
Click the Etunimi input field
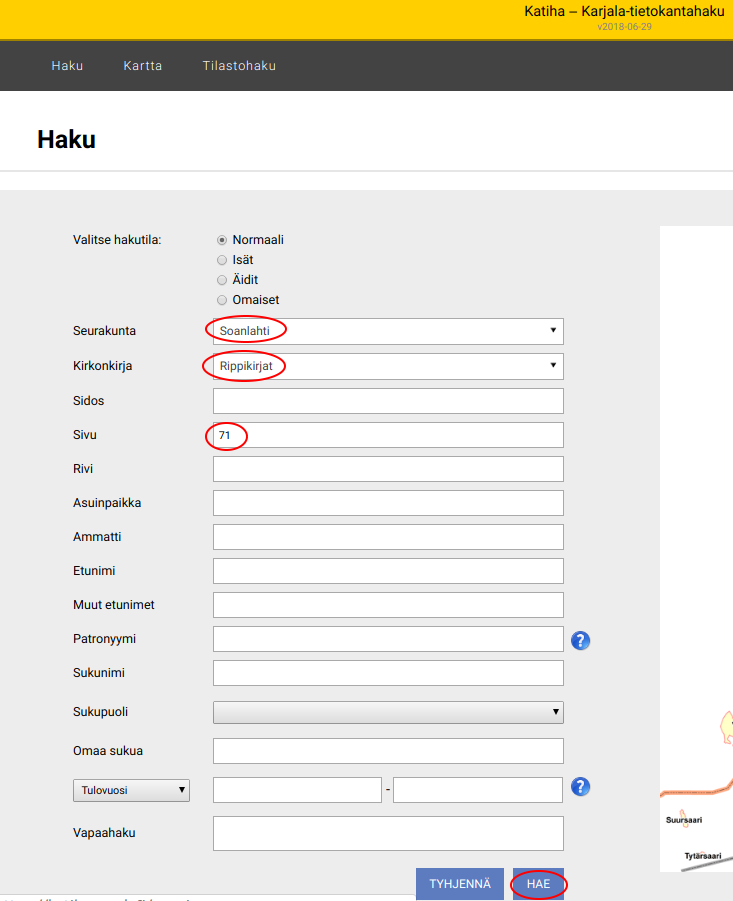click(388, 571)
